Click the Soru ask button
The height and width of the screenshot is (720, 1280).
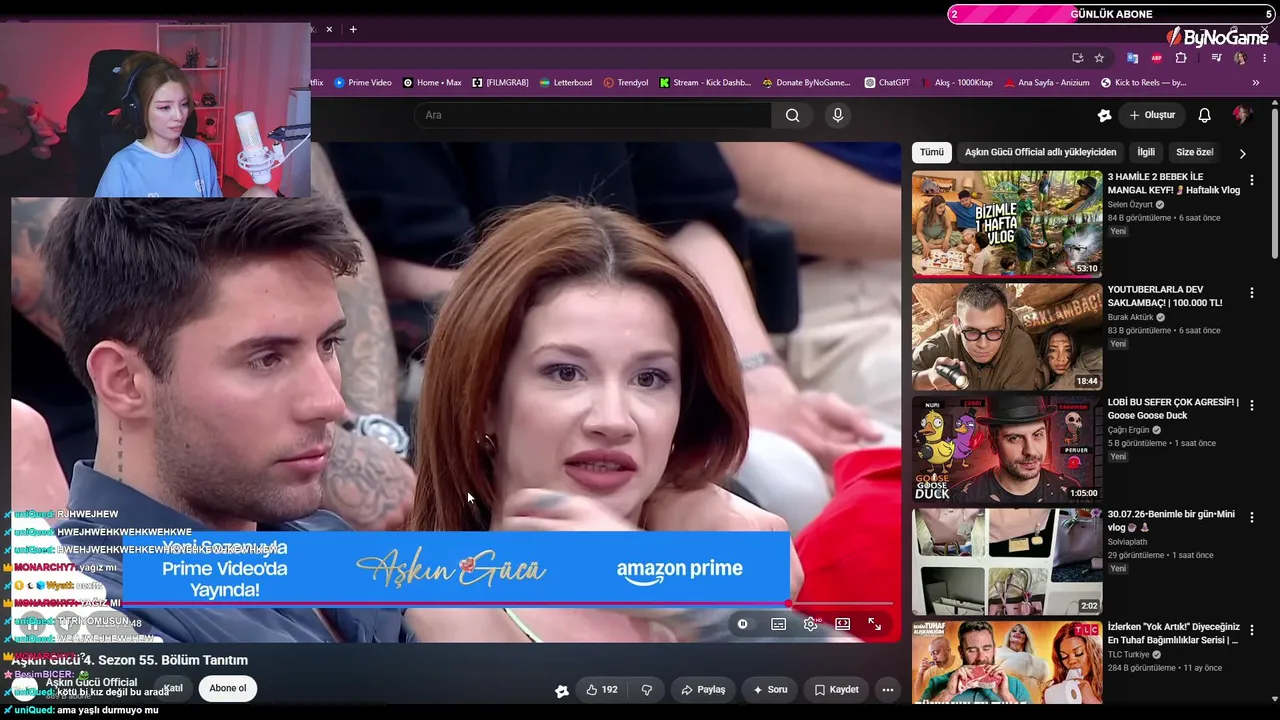[770, 690]
